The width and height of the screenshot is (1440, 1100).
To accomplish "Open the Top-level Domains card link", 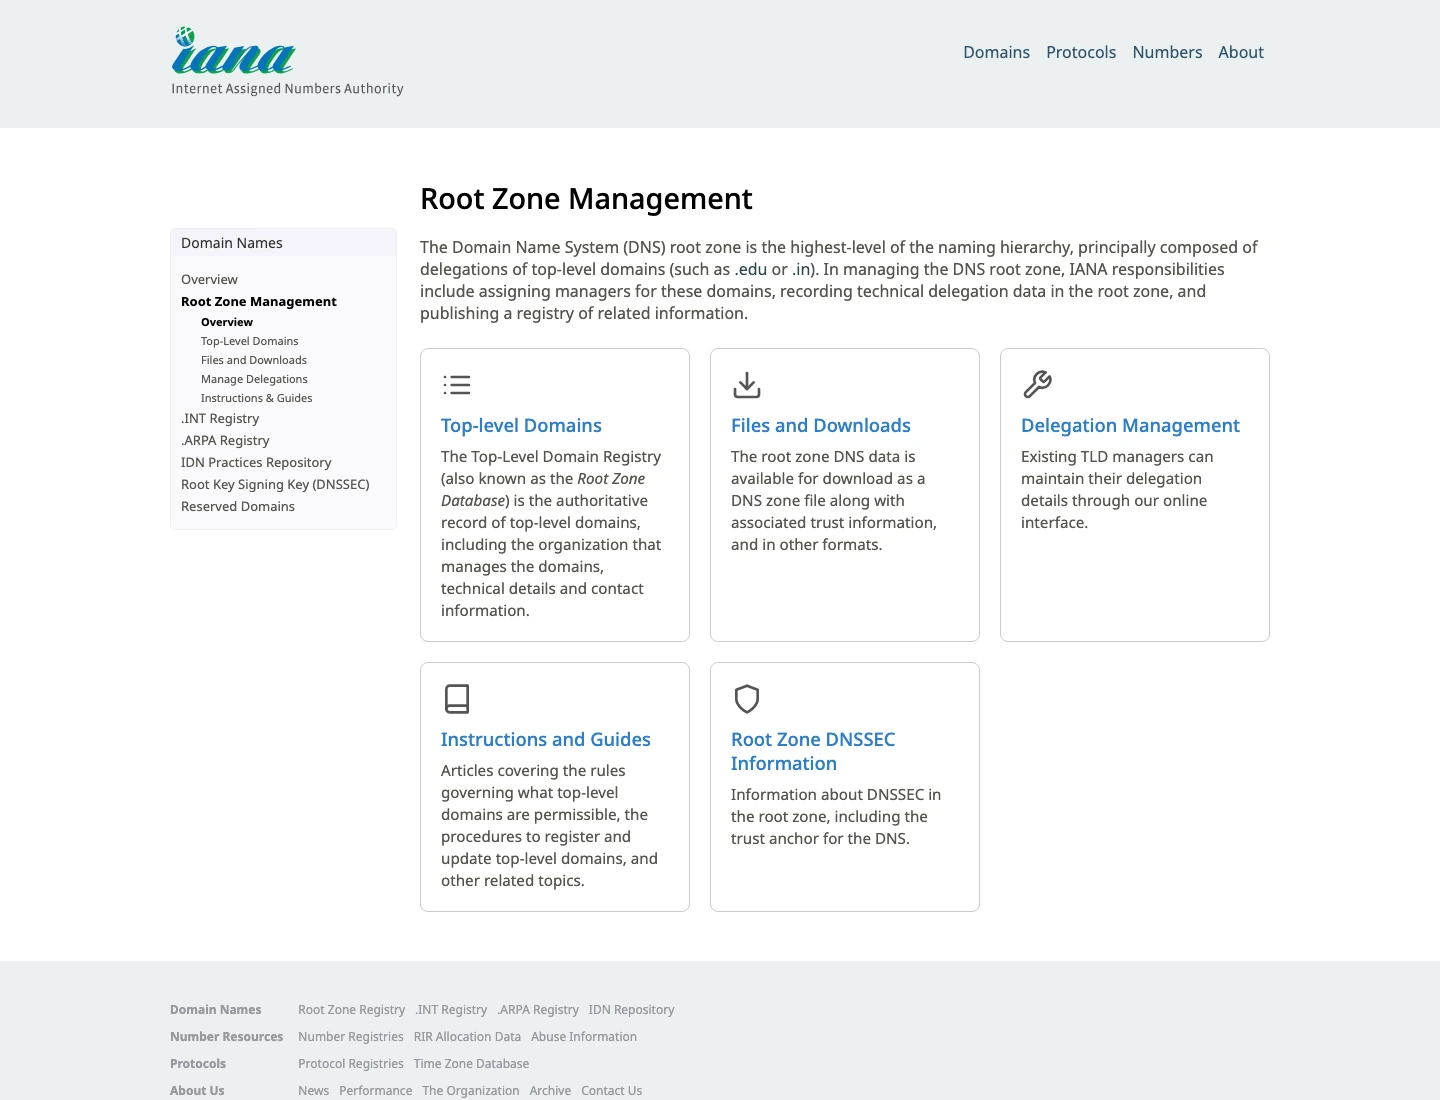I will click(x=521, y=425).
